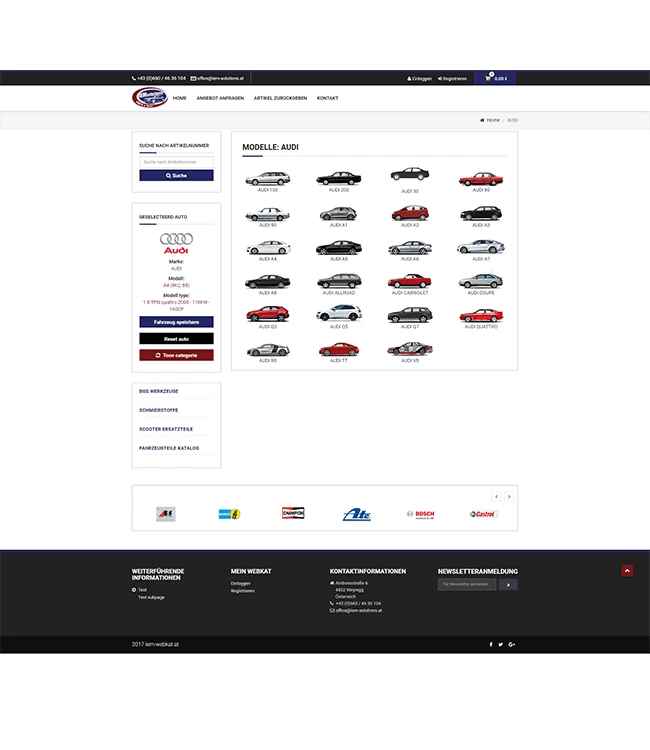This screenshot has width=650, height=750.
Task: Click Fahrzeug speichern button
Action: 176,322
